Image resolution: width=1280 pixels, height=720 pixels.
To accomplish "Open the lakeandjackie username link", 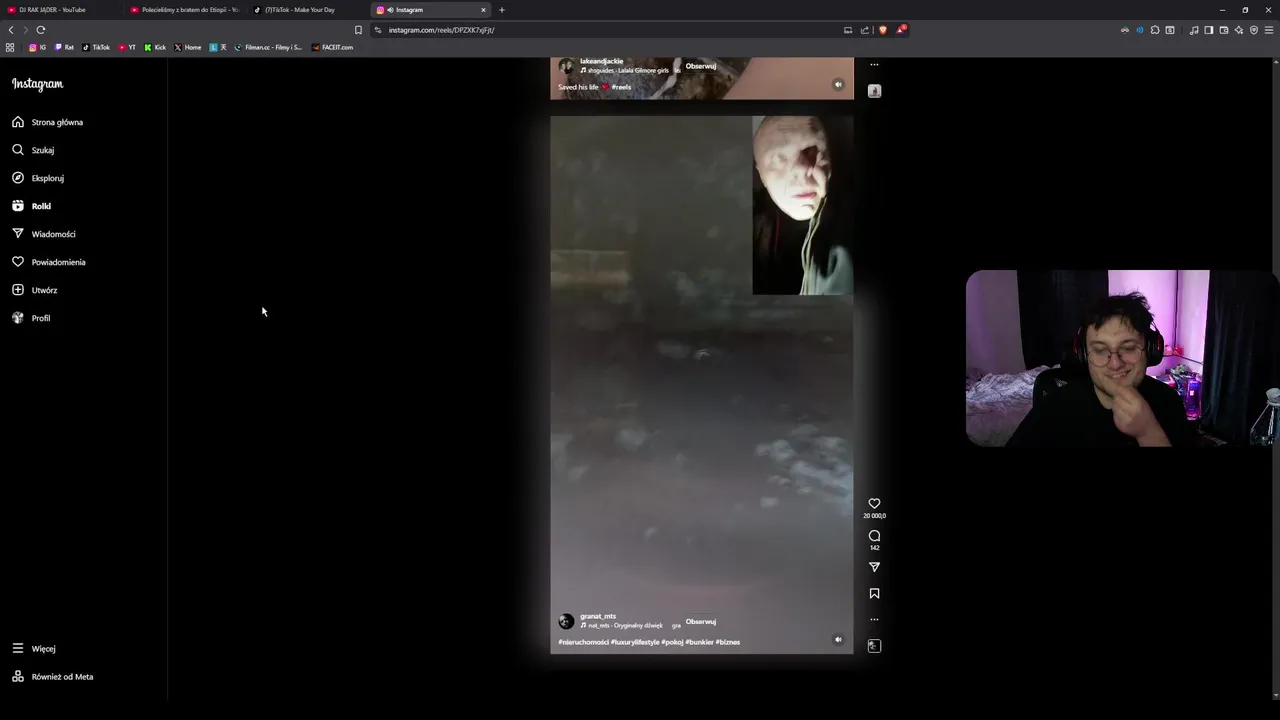I will pos(601,61).
